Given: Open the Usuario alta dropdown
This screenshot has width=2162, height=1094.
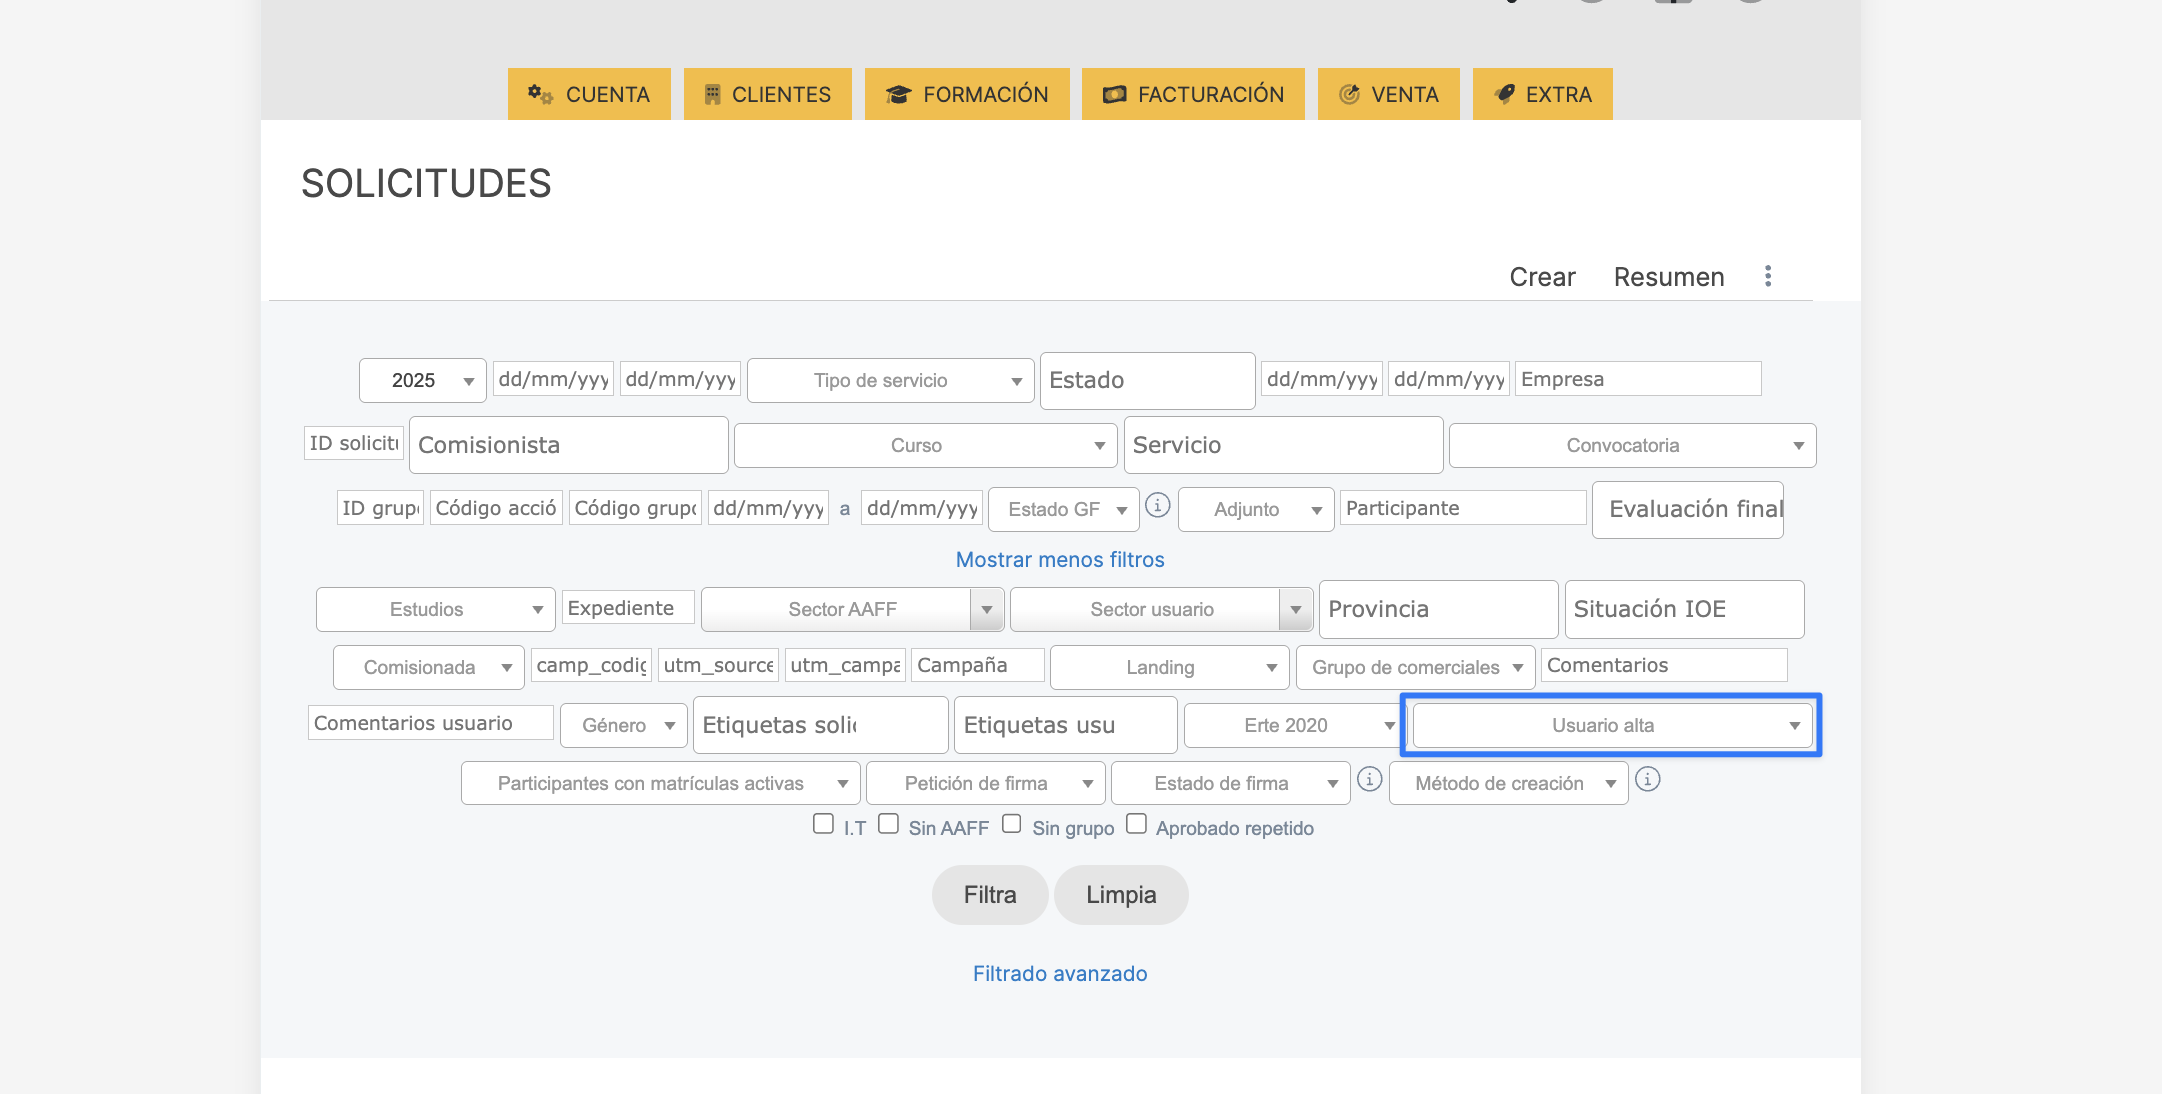Looking at the screenshot, I should (1612, 726).
